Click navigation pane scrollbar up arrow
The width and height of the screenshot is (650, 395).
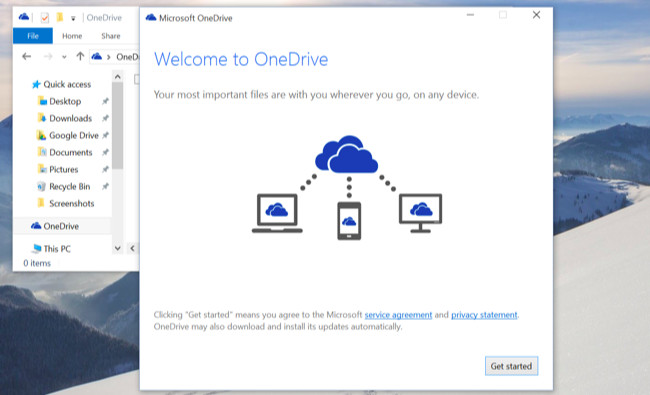point(118,77)
